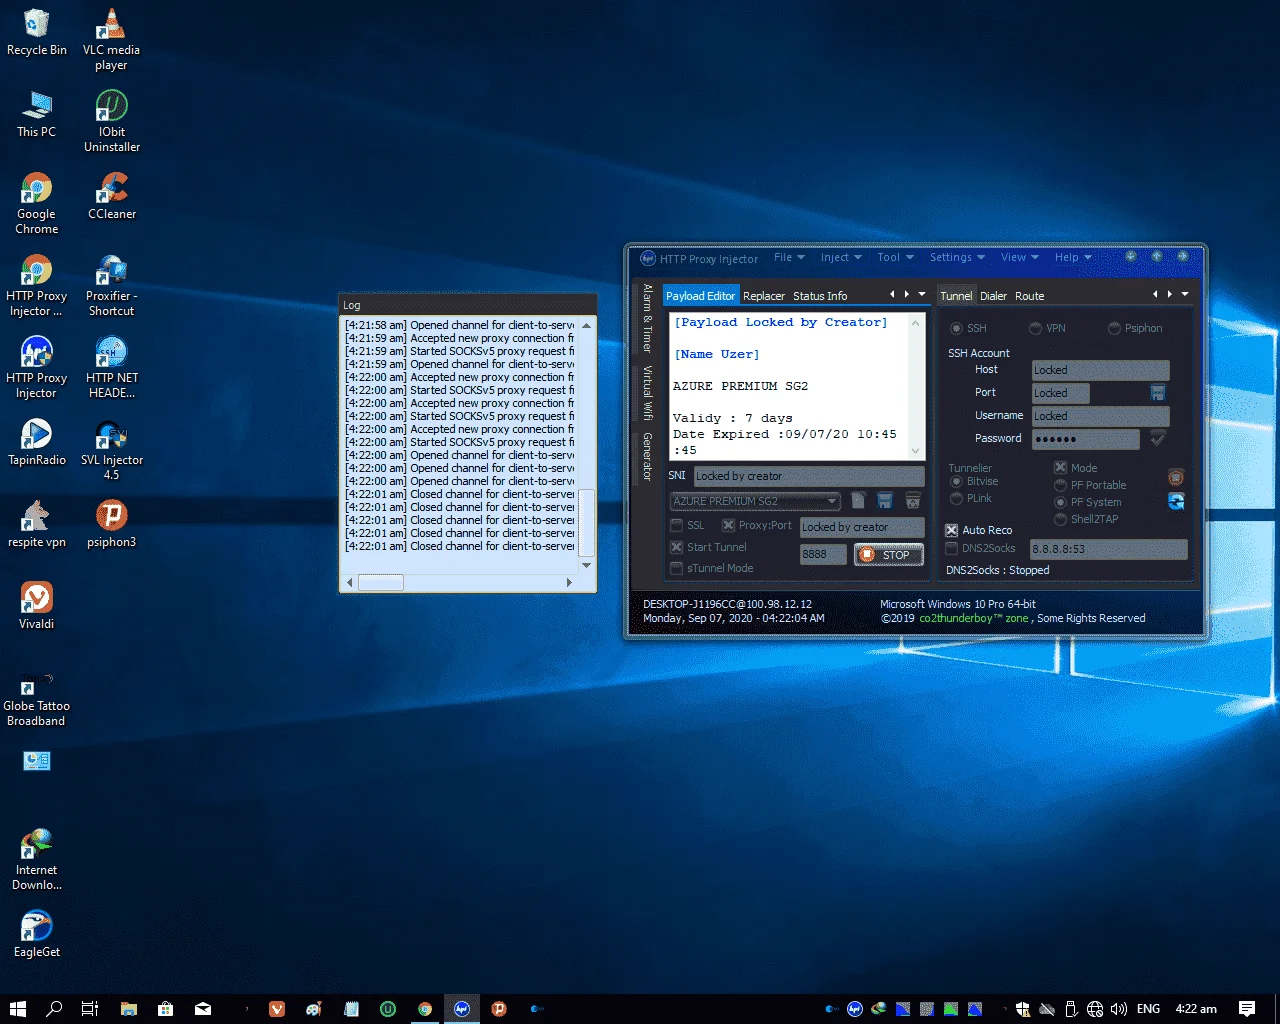Image resolution: width=1280 pixels, height=1024 pixels.
Task: Select the HTTP NET HEADER desktop icon
Action: click(x=111, y=368)
